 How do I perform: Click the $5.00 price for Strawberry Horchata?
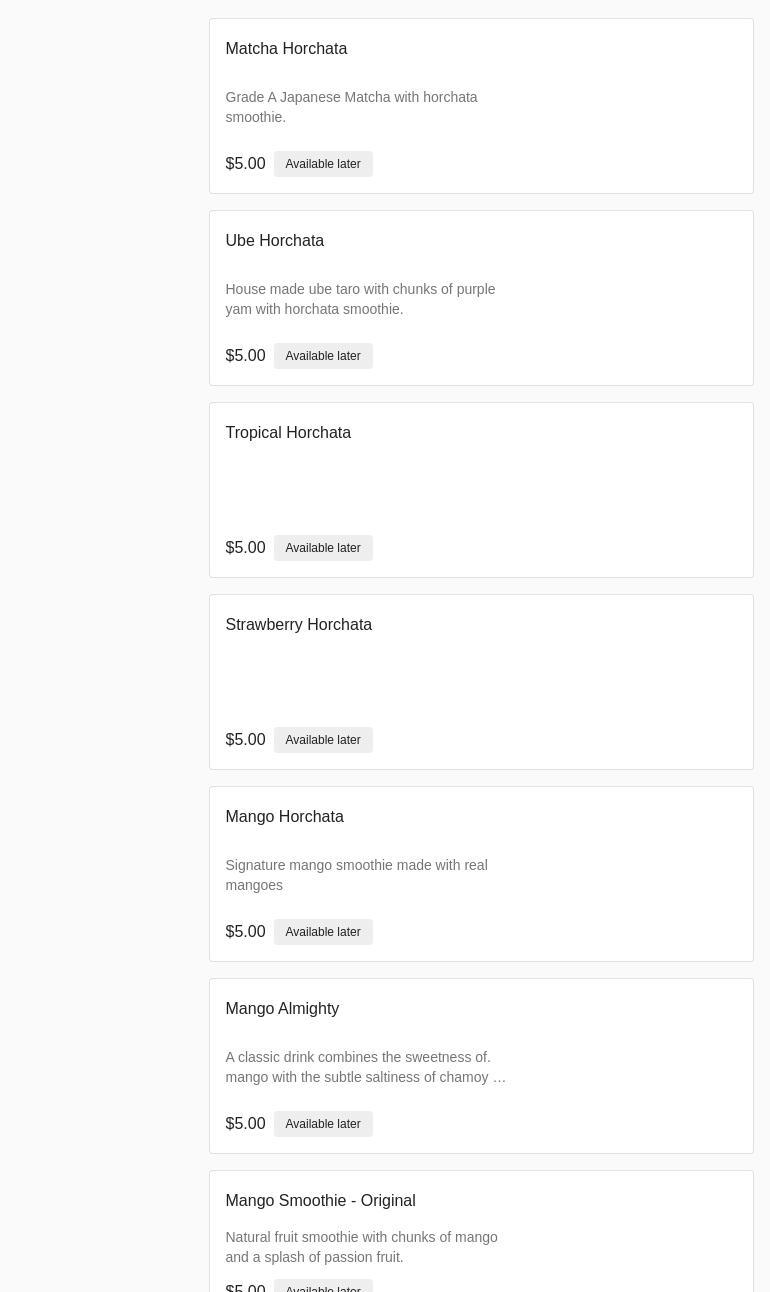245,740
